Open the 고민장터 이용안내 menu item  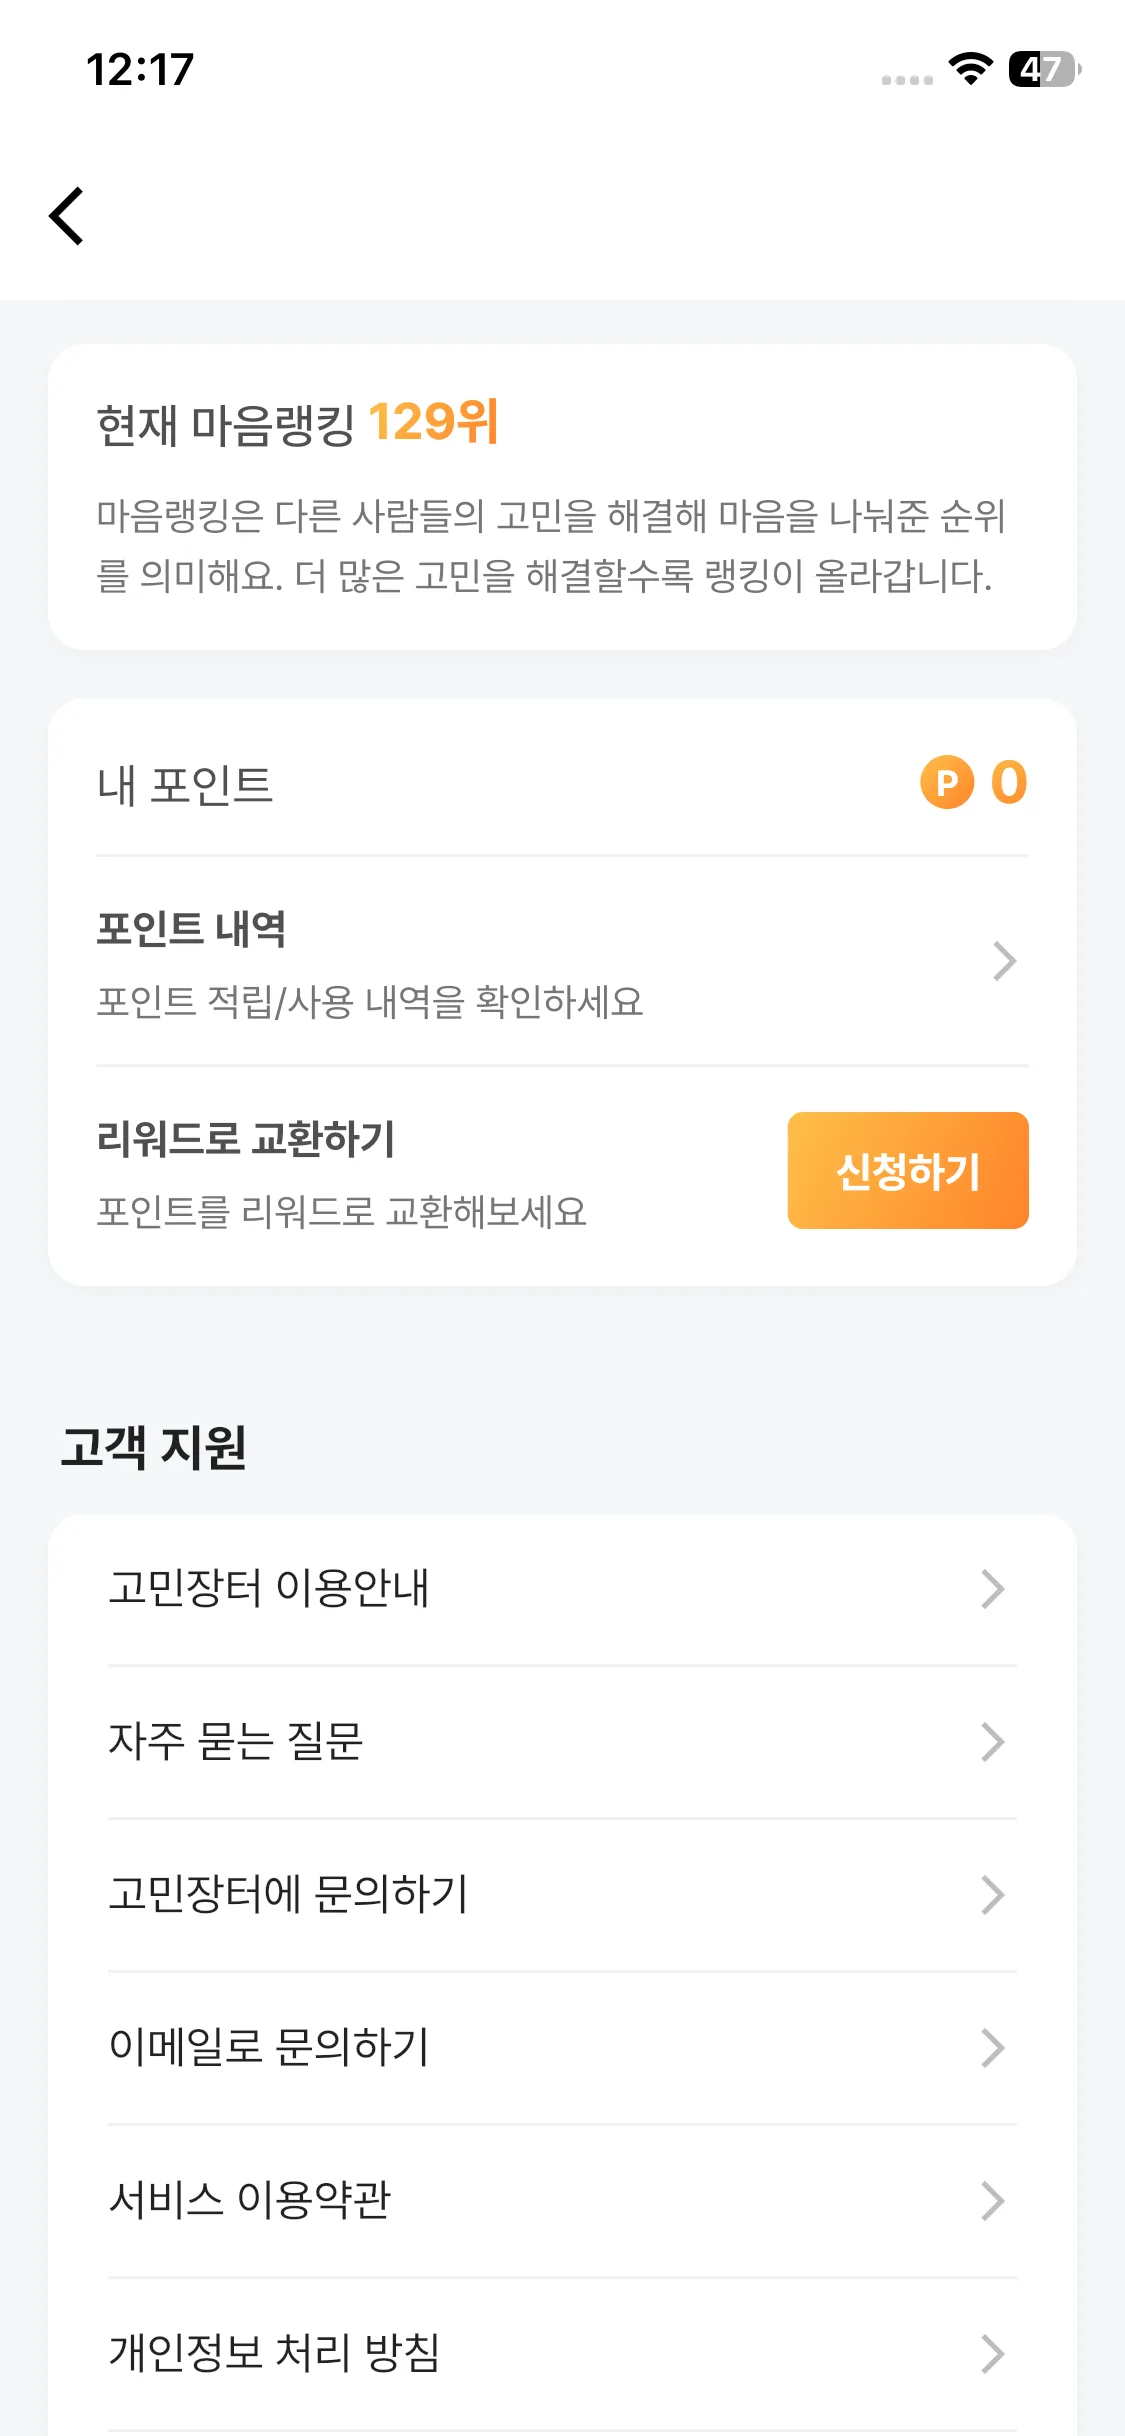pyautogui.click(x=269, y=1589)
